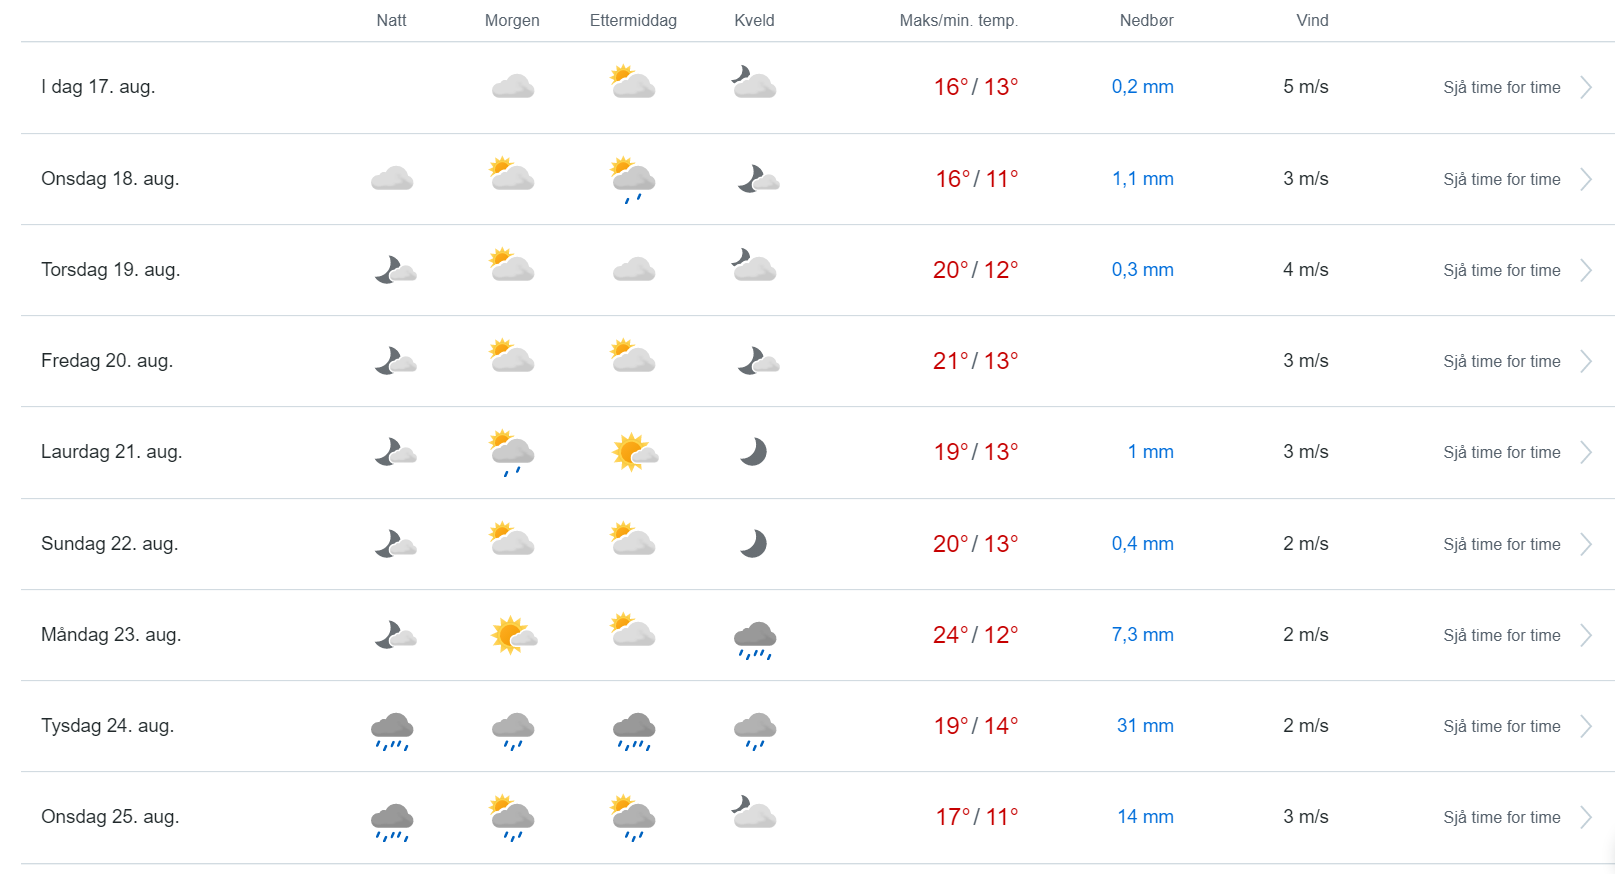Expand the chevron arrow for Tysdag 24. aug.
Viewport: 1615px width, 874px height.
1586,726
